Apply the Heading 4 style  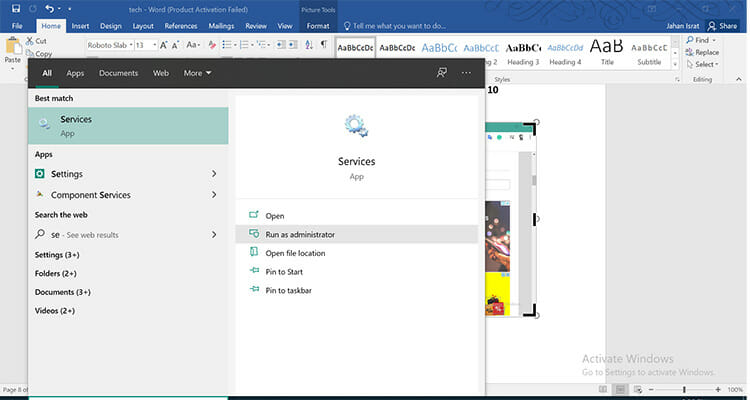[565, 54]
